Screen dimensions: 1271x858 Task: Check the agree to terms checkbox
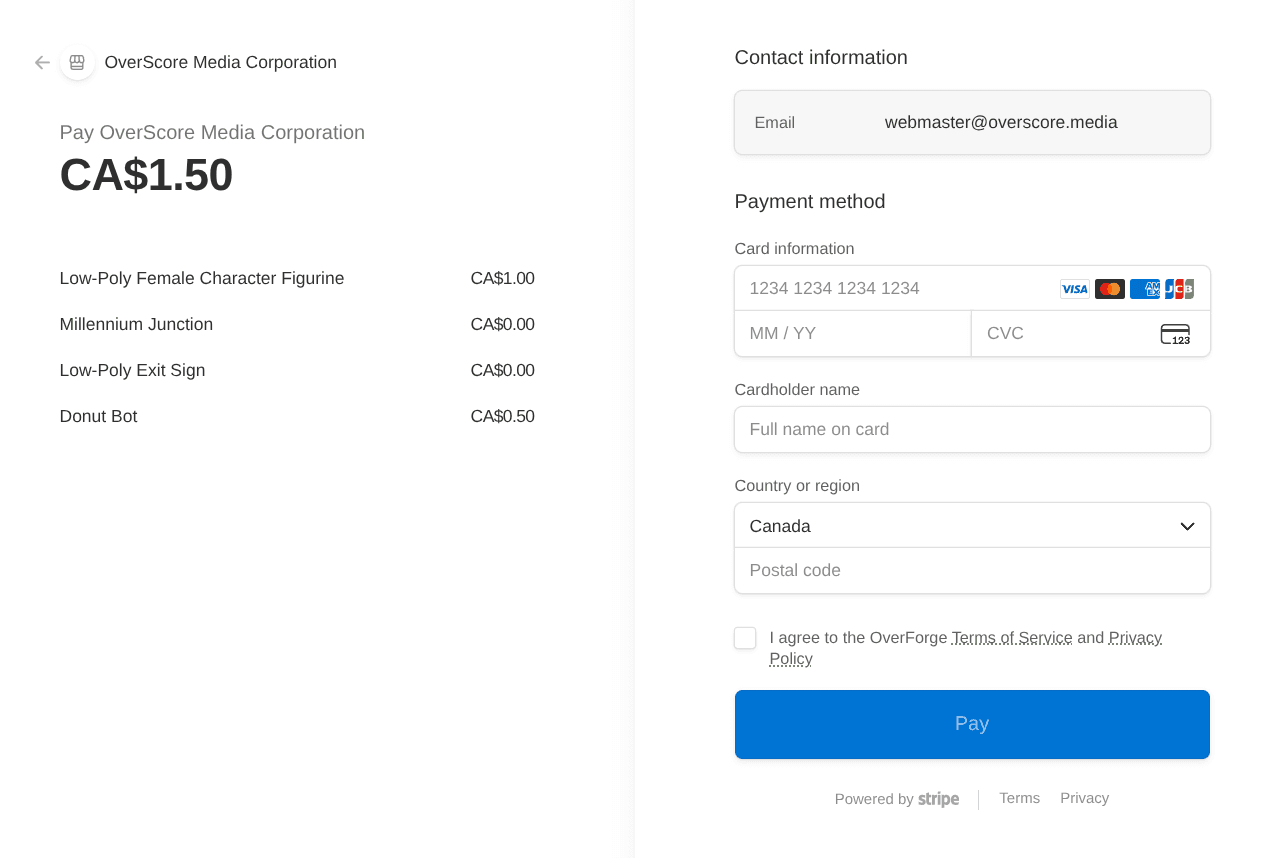745,638
